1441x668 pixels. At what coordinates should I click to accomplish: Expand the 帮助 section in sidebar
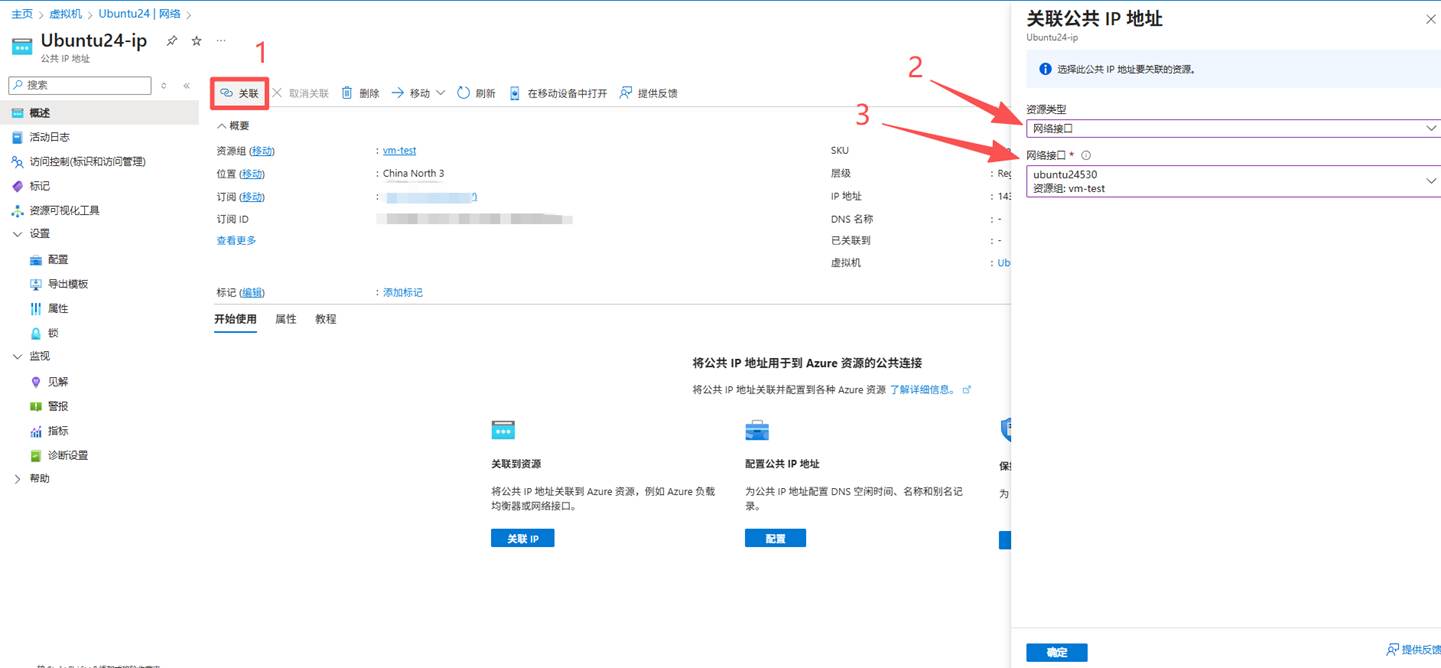17,479
